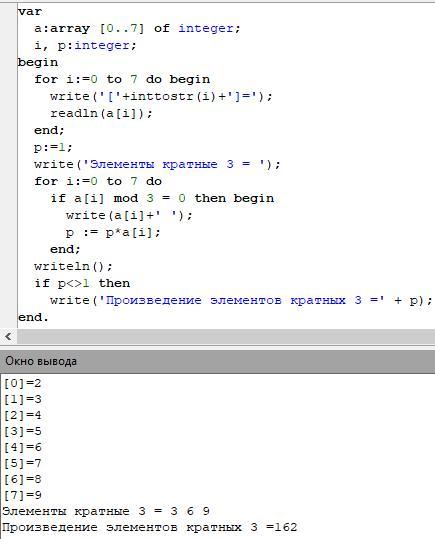The width and height of the screenshot is (435, 539).
Task: Click the 'readln(a[i]);' statement
Action: tap(101, 113)
